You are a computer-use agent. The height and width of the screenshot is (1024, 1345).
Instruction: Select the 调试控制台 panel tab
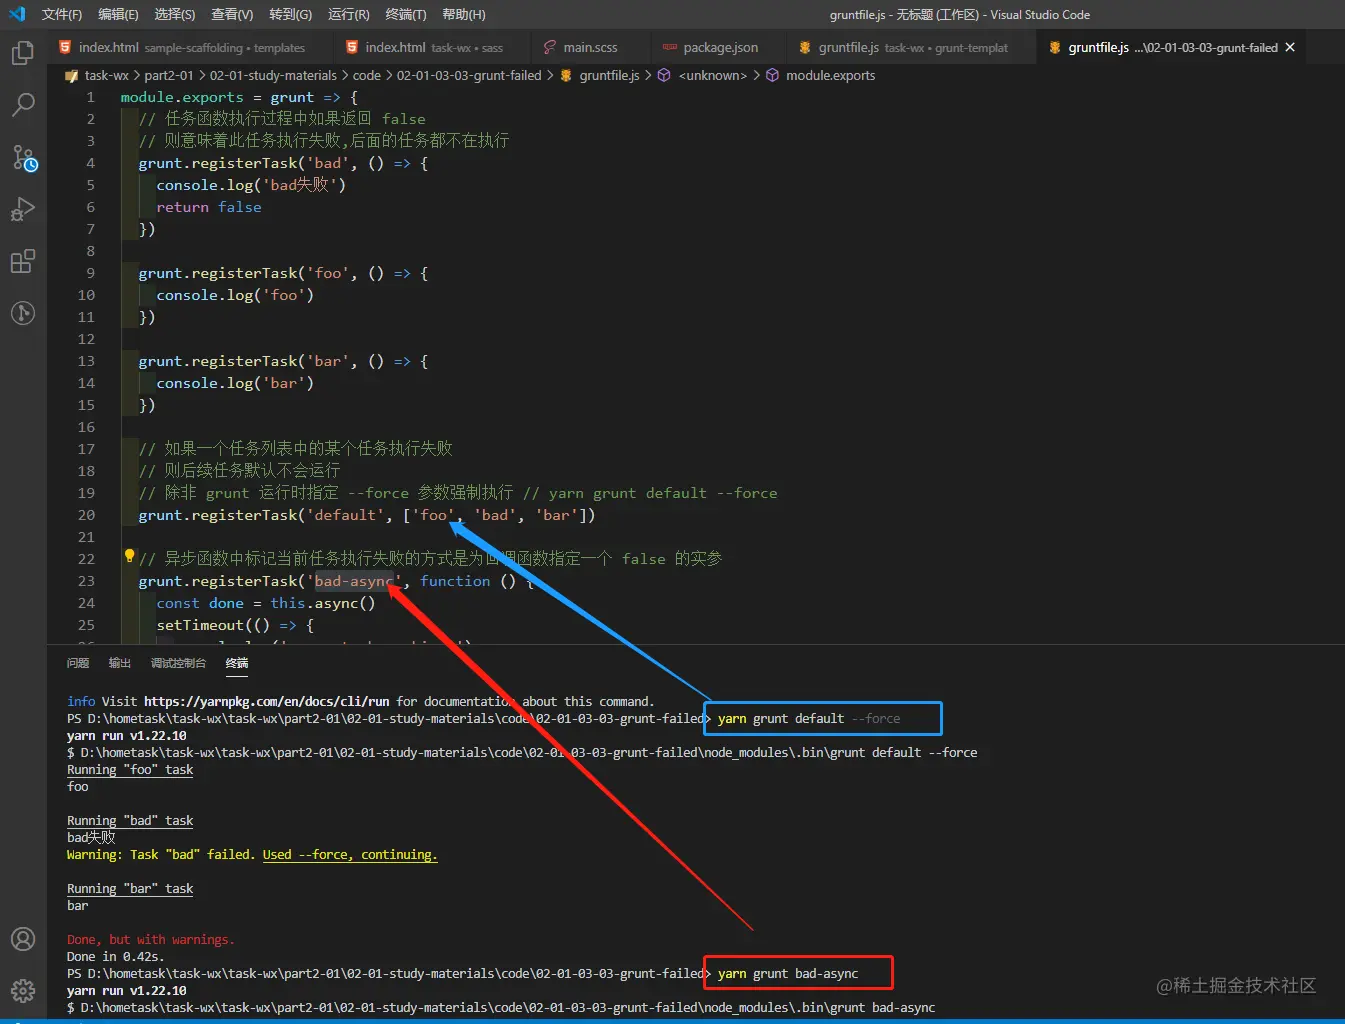pos(178,663)
